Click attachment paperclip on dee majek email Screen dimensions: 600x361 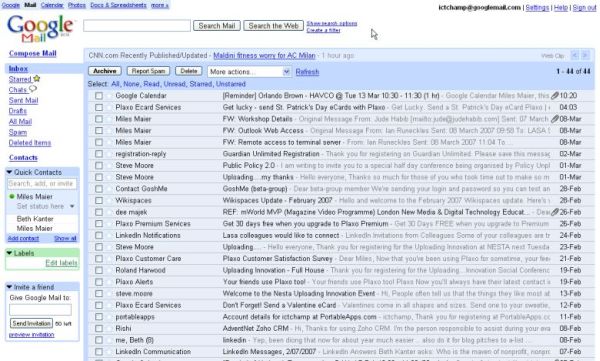[x=554, y=212]
